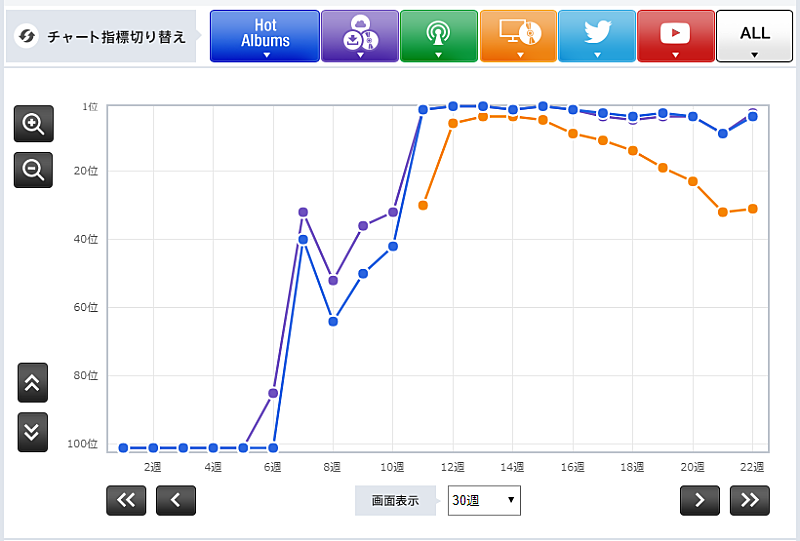Click the YouTube play metric icon
Image resolution: width=800 pixels, height=541 pixels.
(x=675, y=36)
